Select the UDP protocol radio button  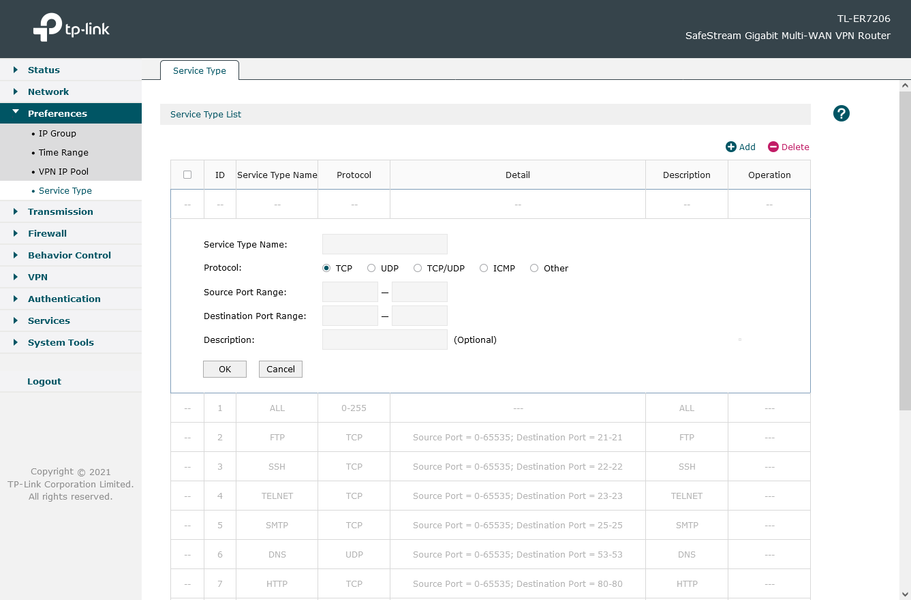click(371, 268)
